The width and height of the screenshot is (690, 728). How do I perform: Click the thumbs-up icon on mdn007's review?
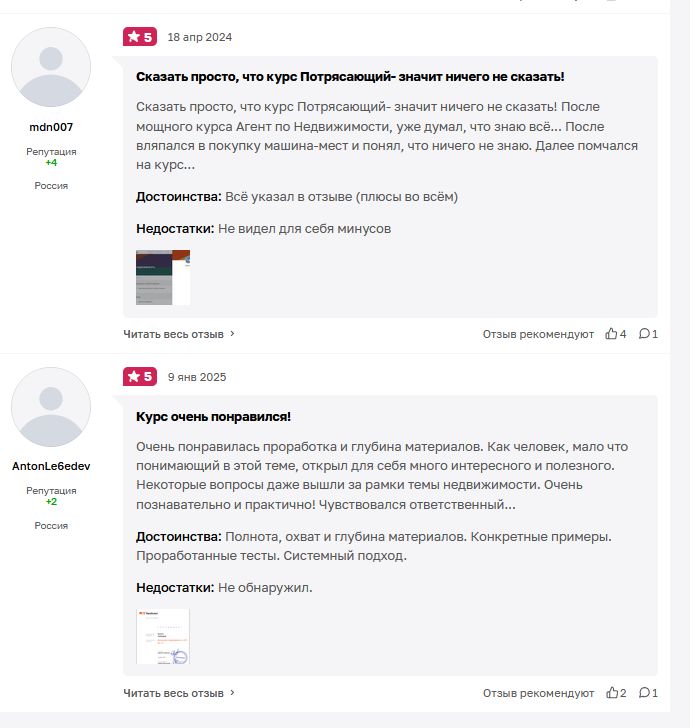click(611, 334)
